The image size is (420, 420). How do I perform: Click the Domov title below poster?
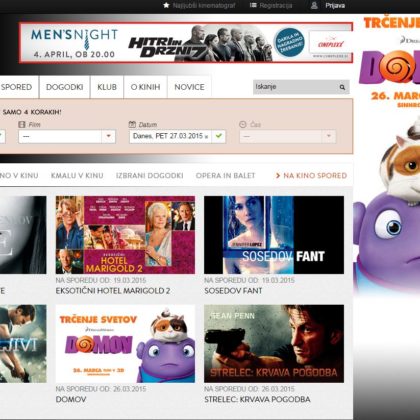pyautogui.click(x=71, y=399)
